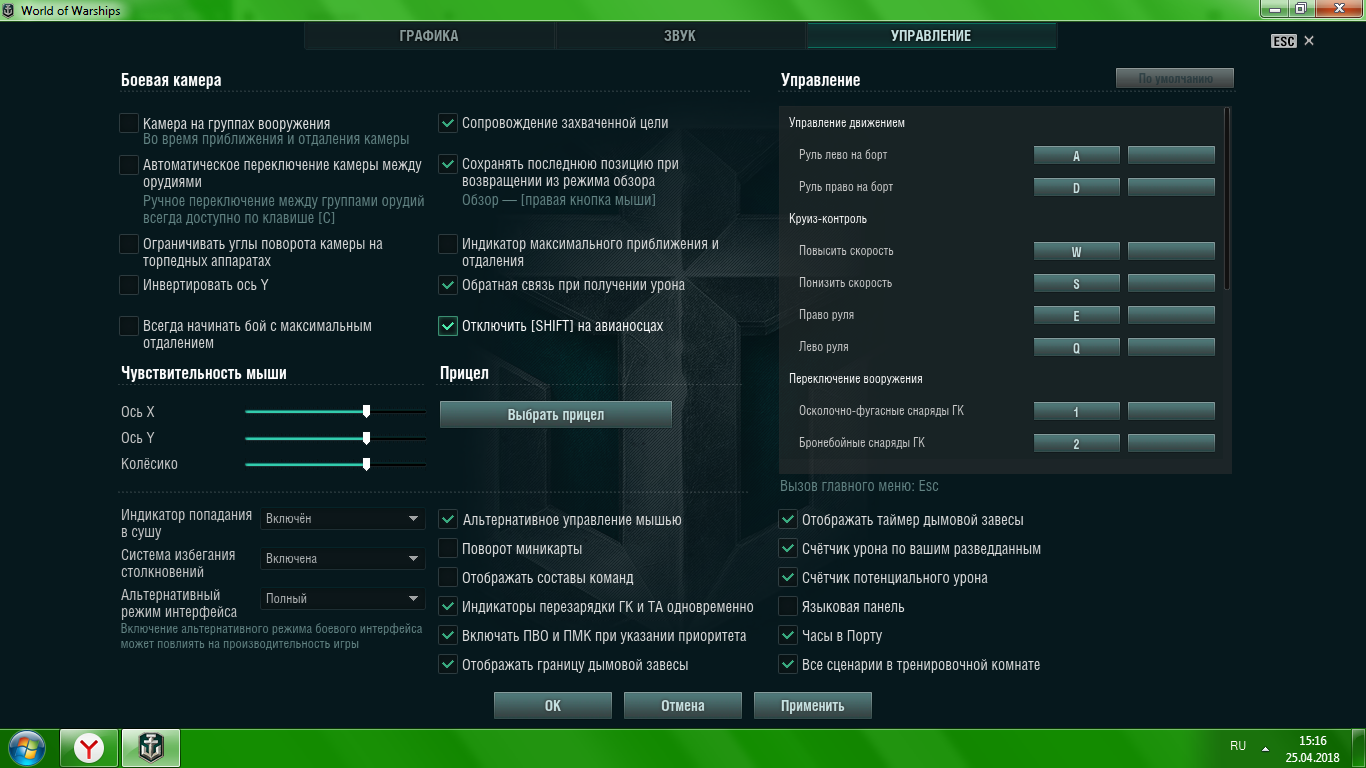The width and height of the screenshot is (1366, 768).
Task: Click Выбрать прицел button
Action: [x=556, y=414]
